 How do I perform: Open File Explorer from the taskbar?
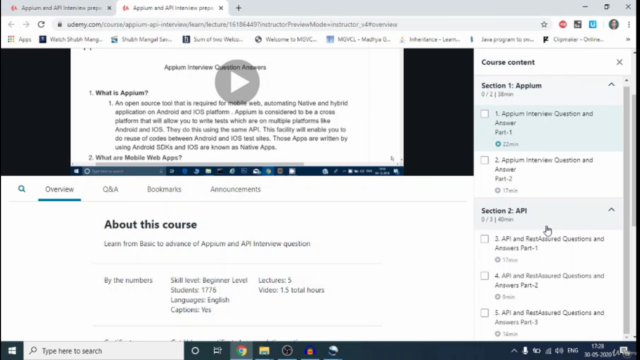point(264,351)
